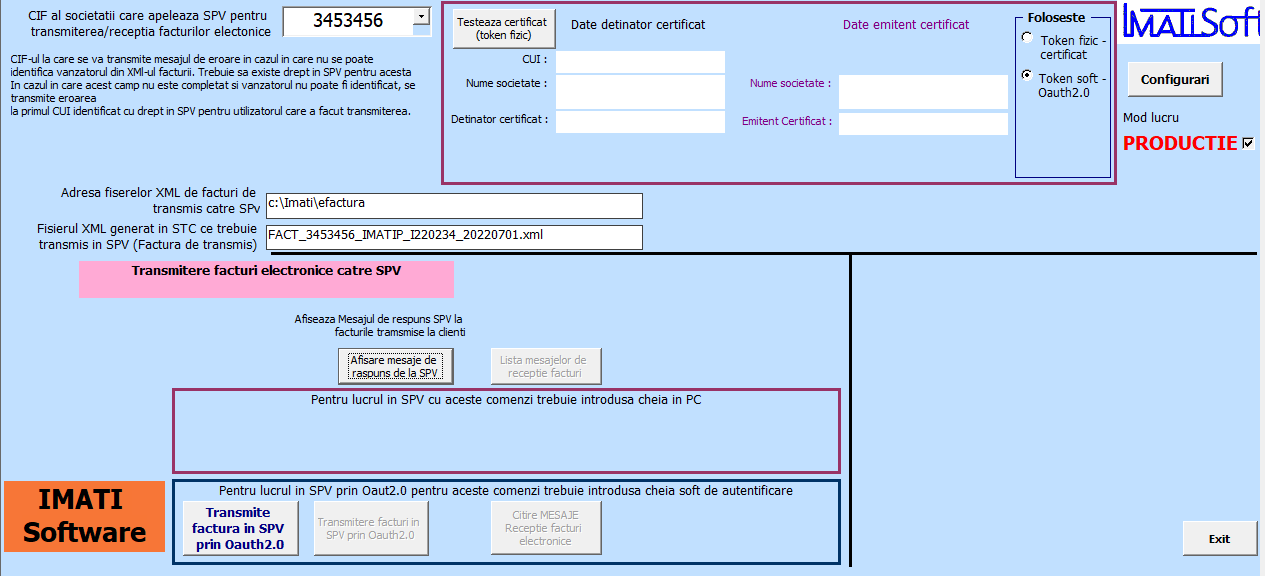Image resolution: width=1265 pixels, height=576 pixels.
Task: Click the label CIF al societatii care apeleaza SPV
Action: [150, 24]
